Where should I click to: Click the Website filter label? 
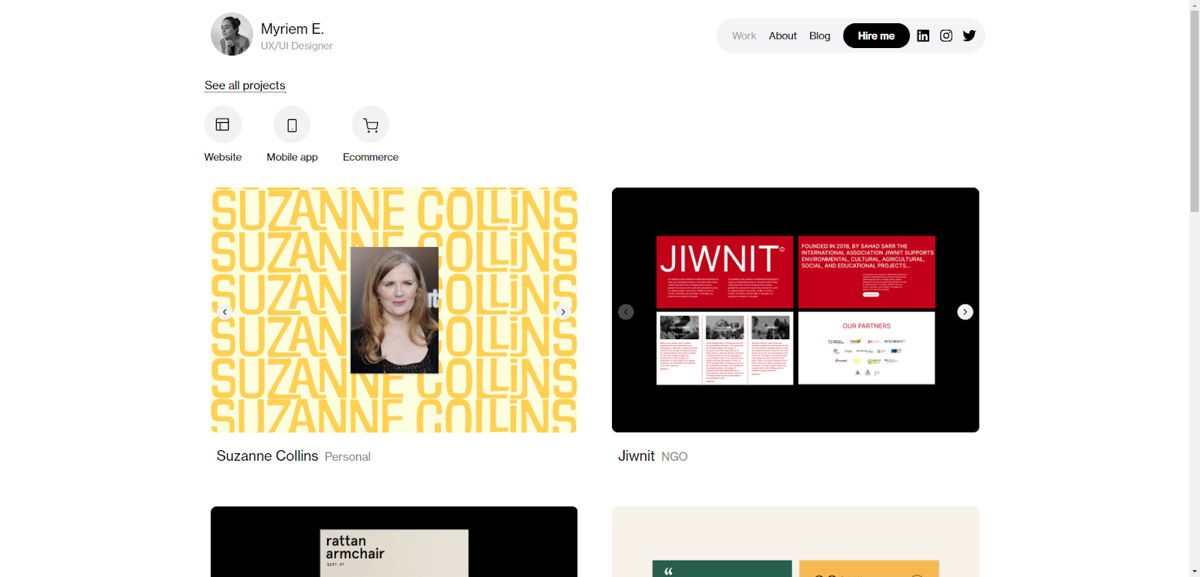(x=223, y=157)
